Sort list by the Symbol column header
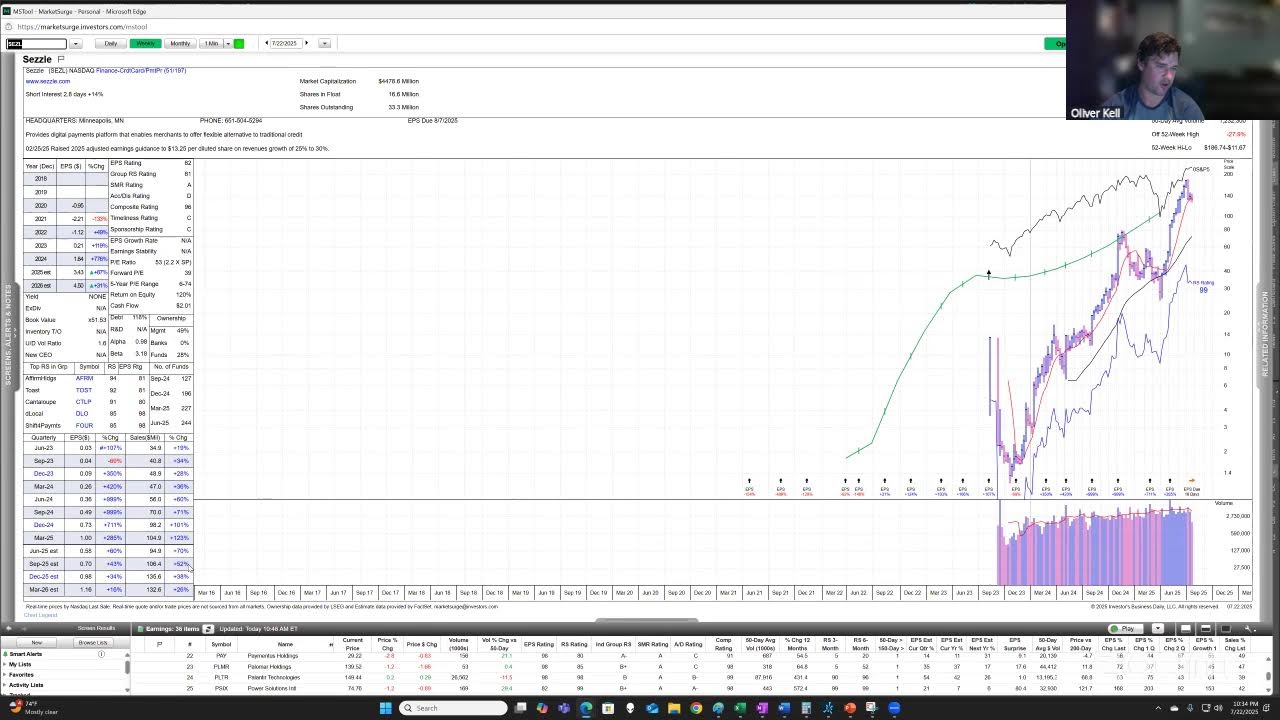 pyautogui.click(x=221, y=644)
